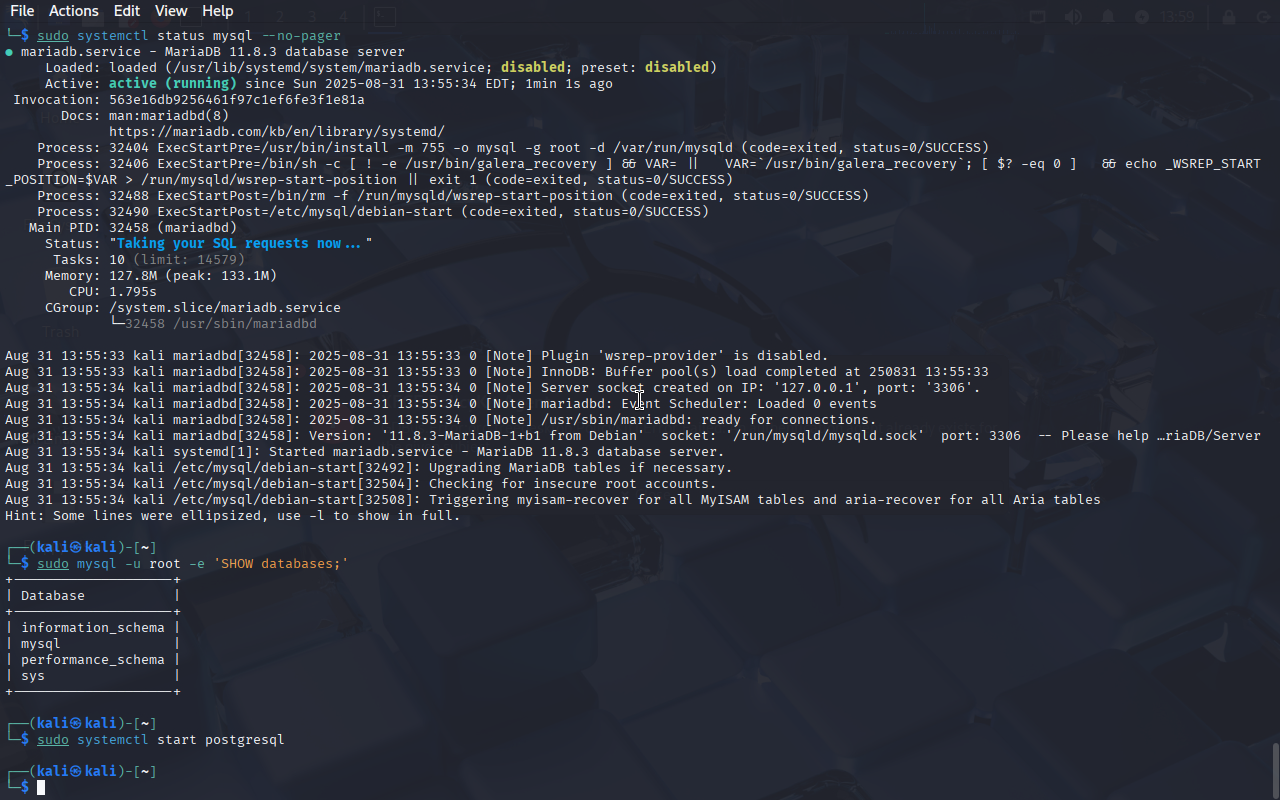The width and height of the screenshot is (1280, 800).
Task: Open the File menu
Action: [22, 11]
